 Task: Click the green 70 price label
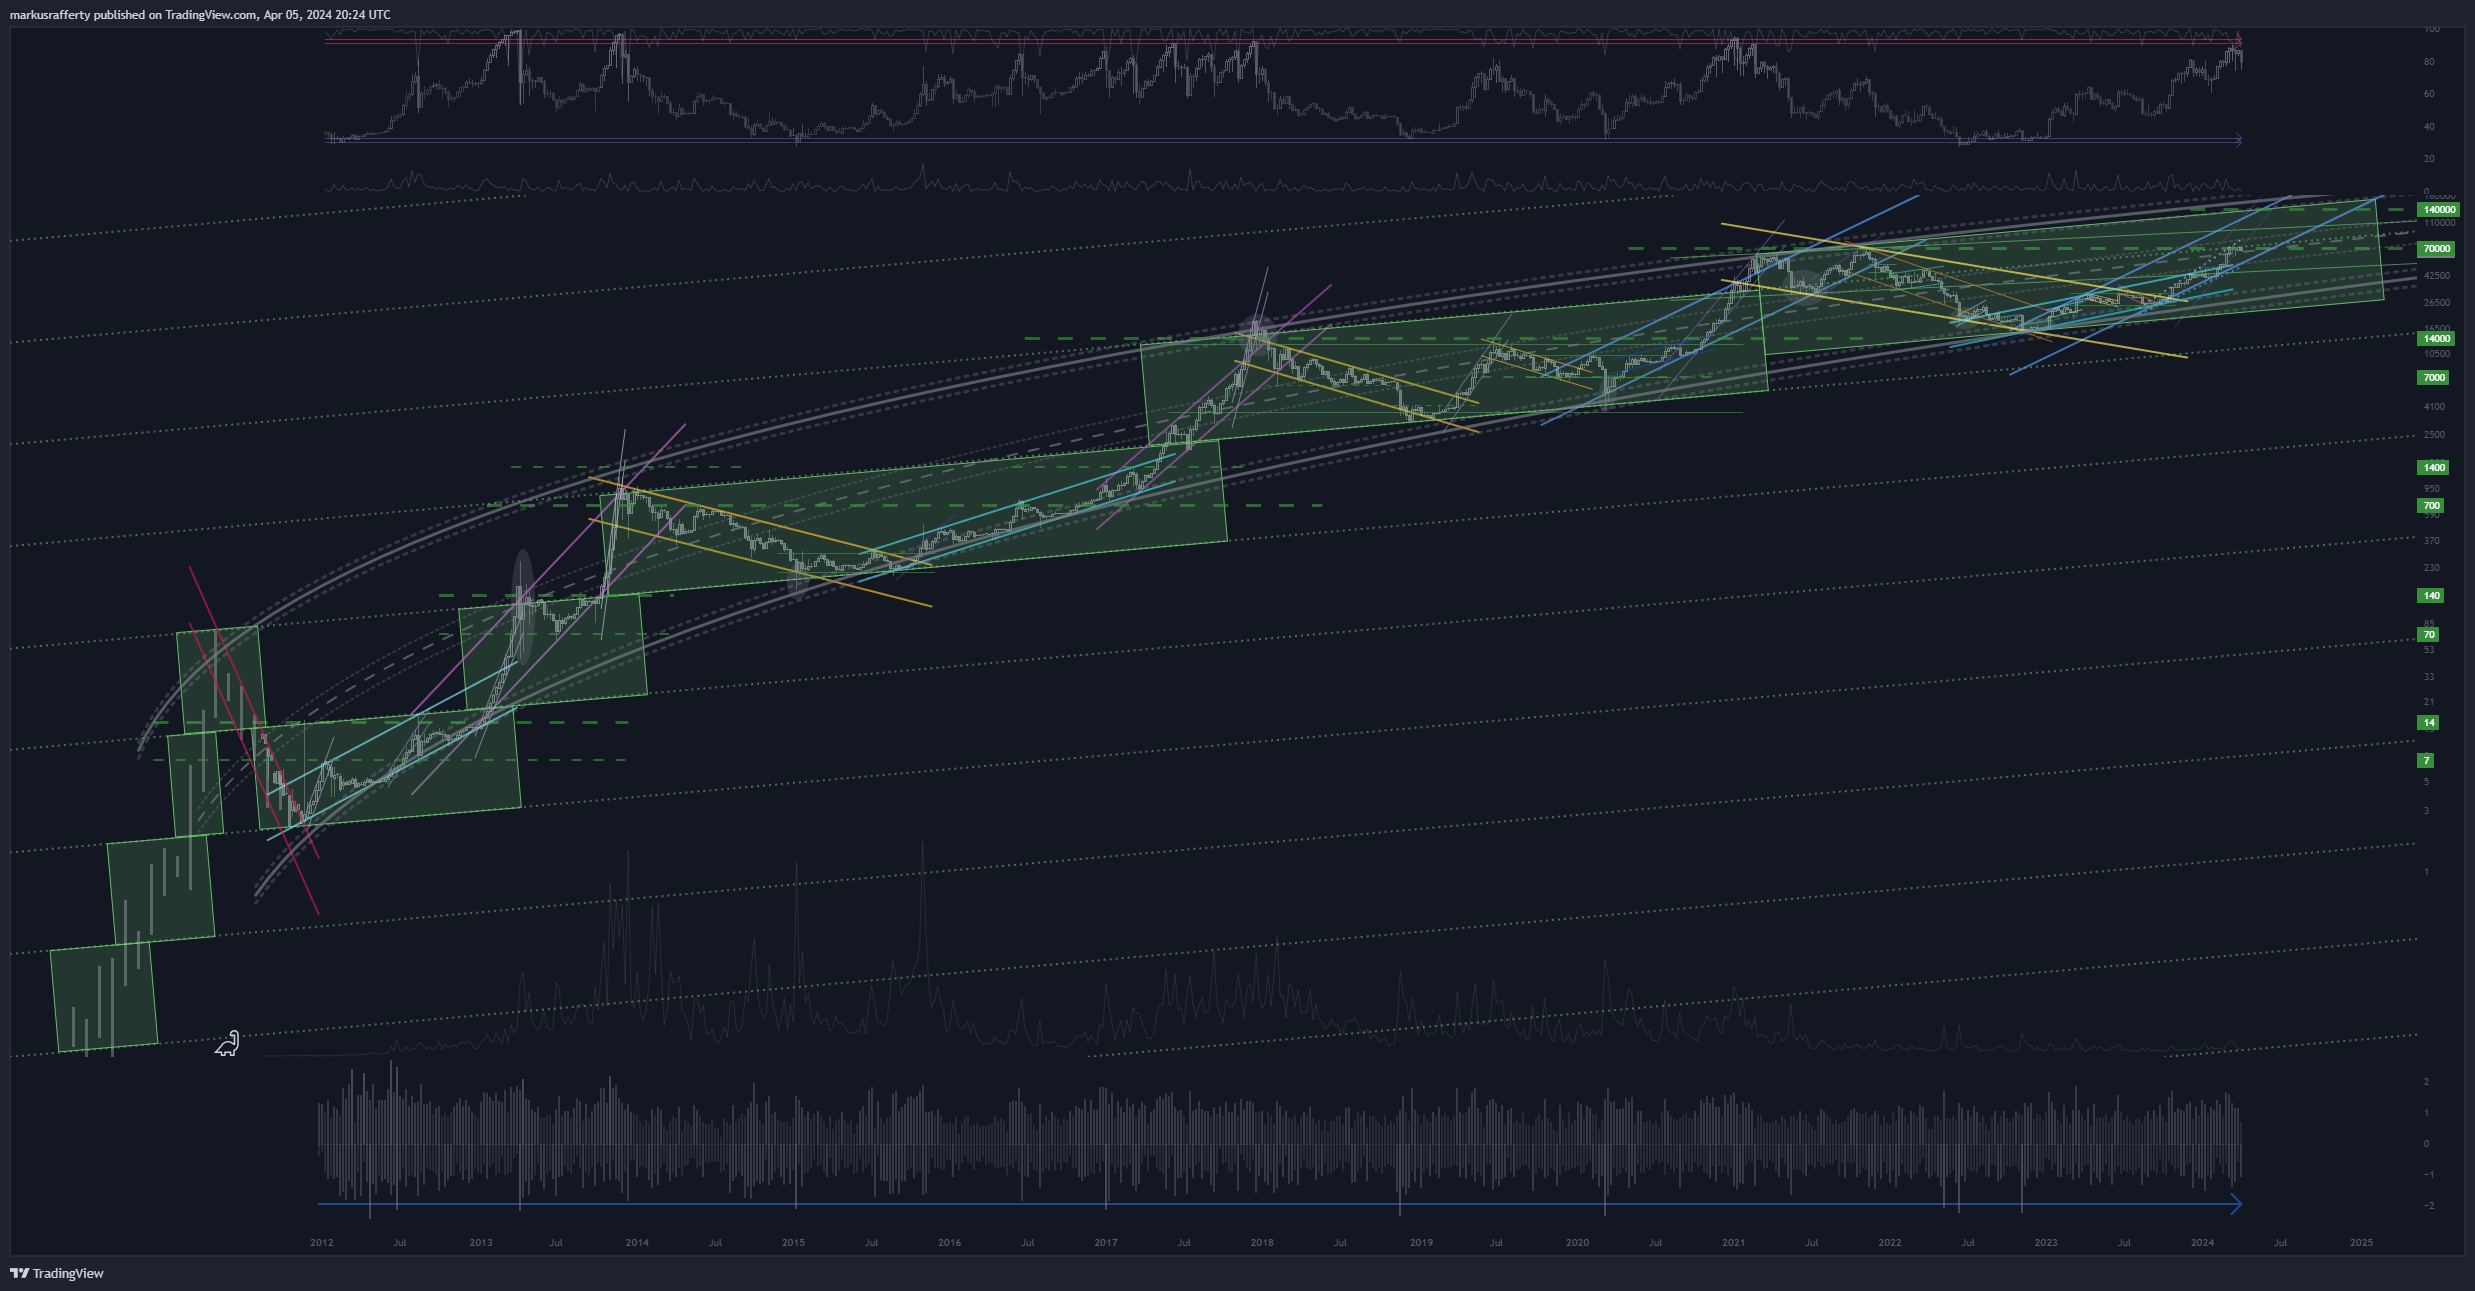2429,635
